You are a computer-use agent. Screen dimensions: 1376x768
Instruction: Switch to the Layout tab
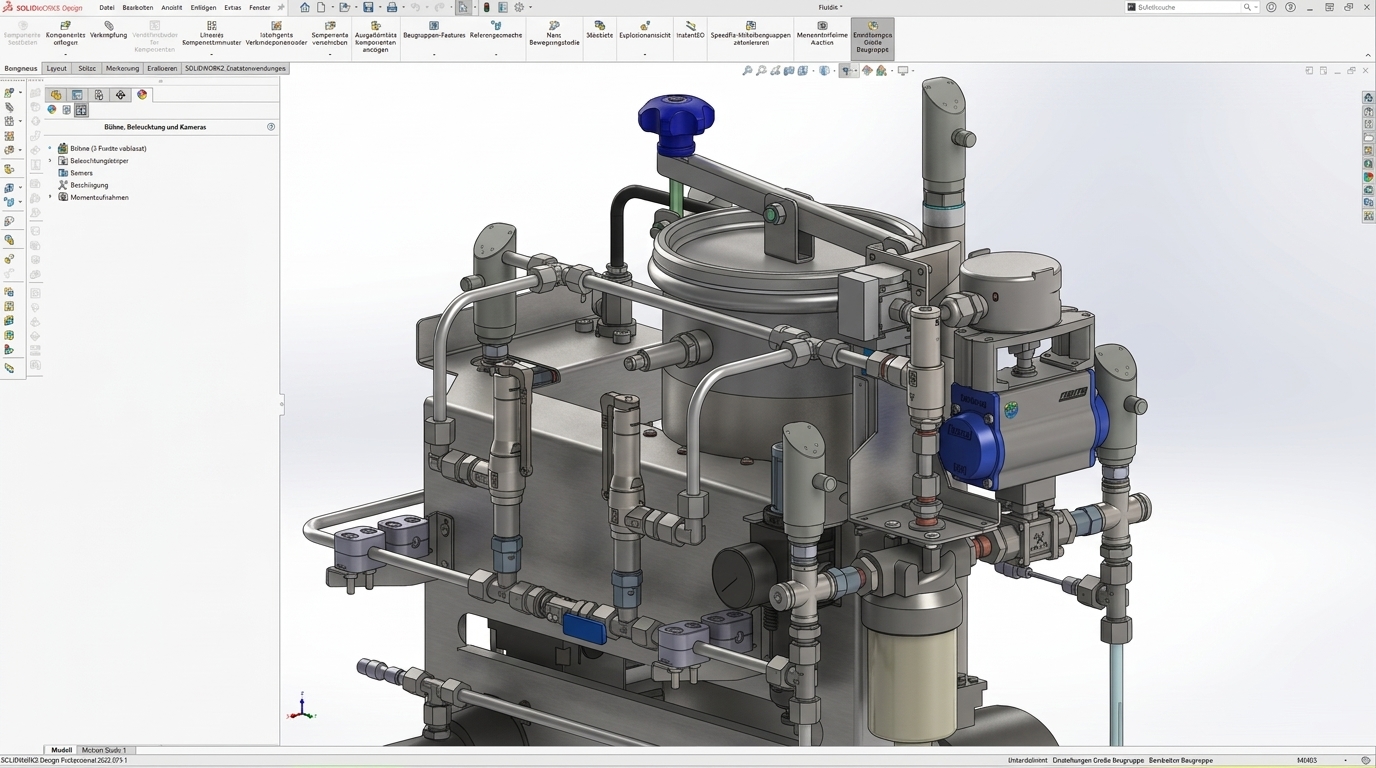tap(56, 68)
